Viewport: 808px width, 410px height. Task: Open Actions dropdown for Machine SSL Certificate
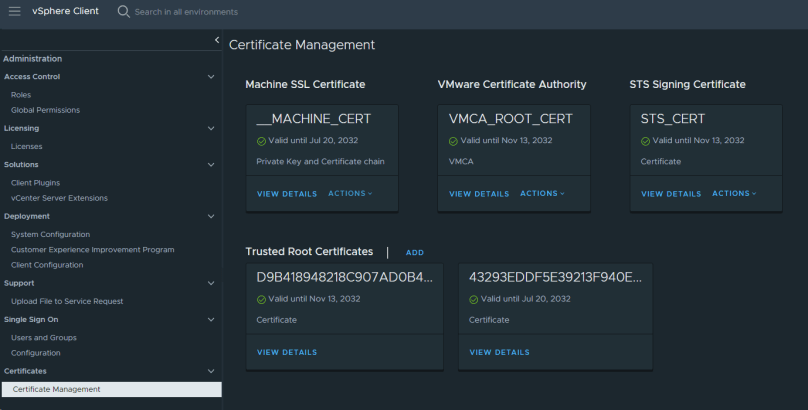tap(350, 194)
